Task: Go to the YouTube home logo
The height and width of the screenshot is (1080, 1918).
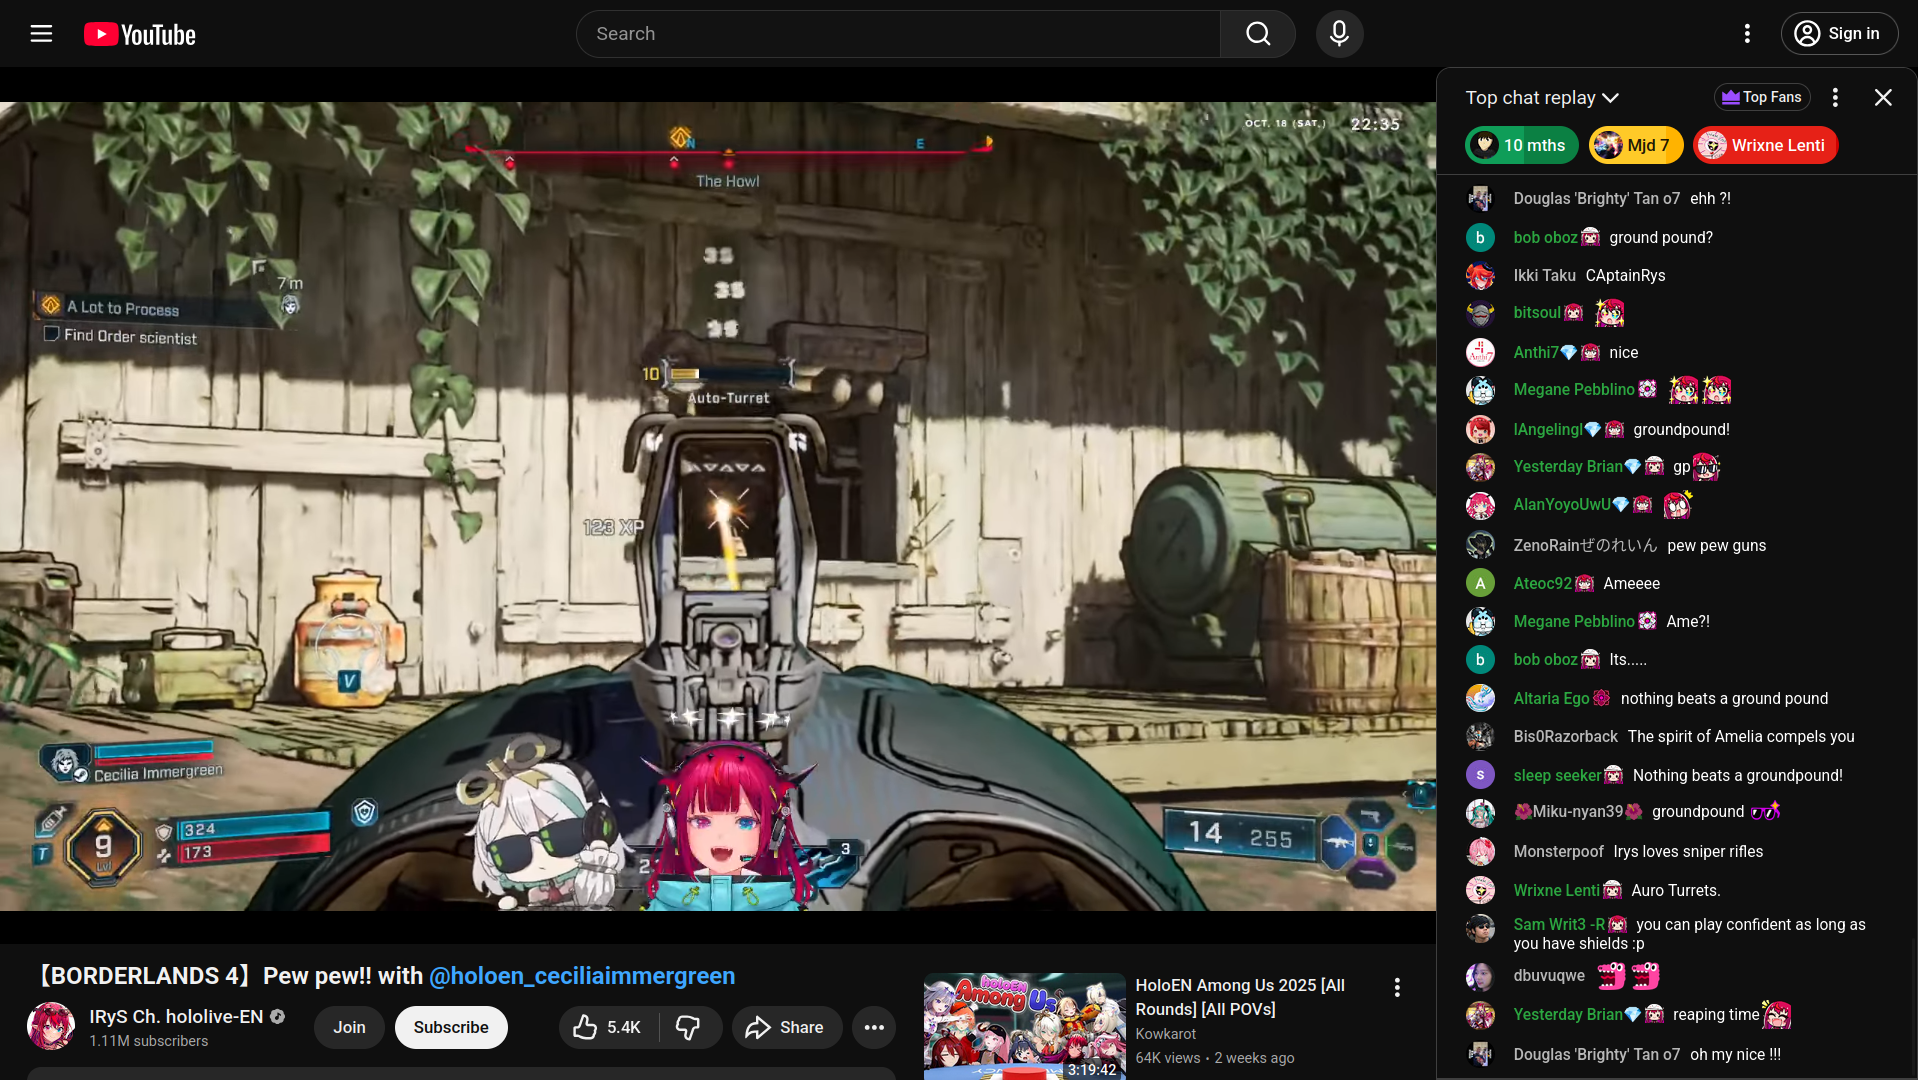Action: [140, 34]
